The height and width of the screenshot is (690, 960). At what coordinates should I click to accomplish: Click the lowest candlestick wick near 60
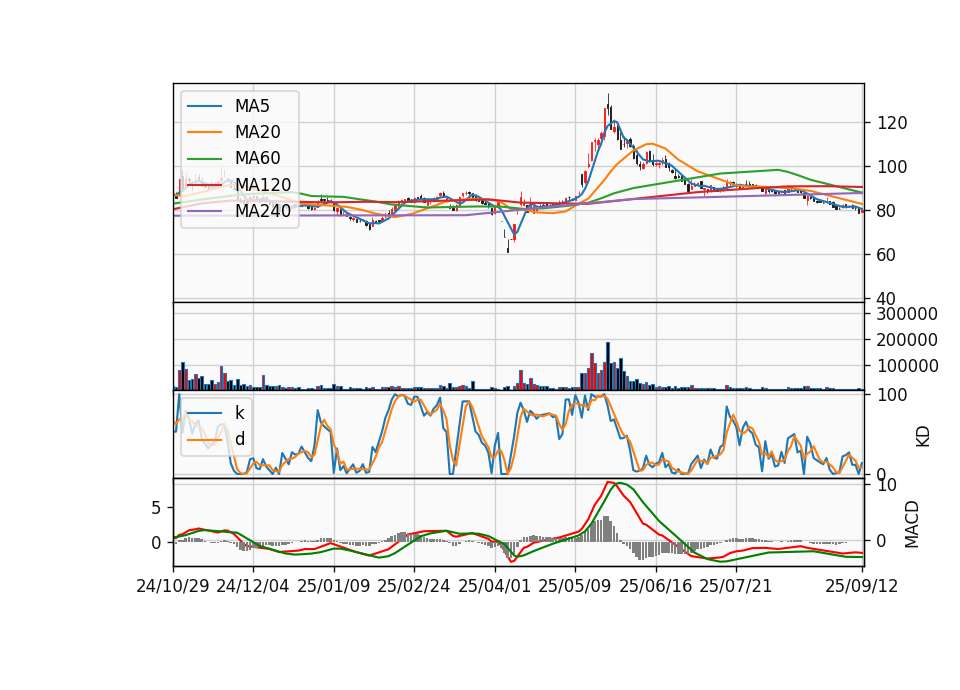click(508, 247)
